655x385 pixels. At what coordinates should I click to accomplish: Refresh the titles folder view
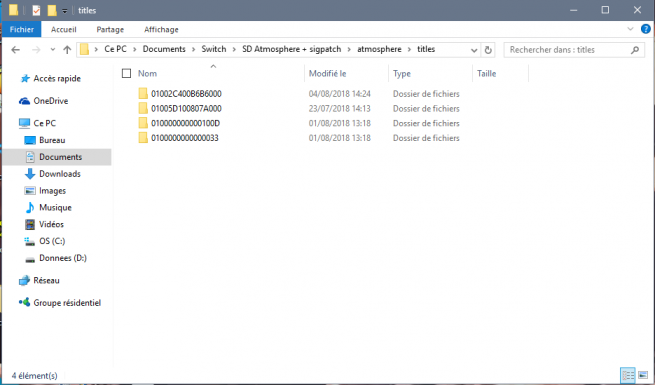pos(488,50)
